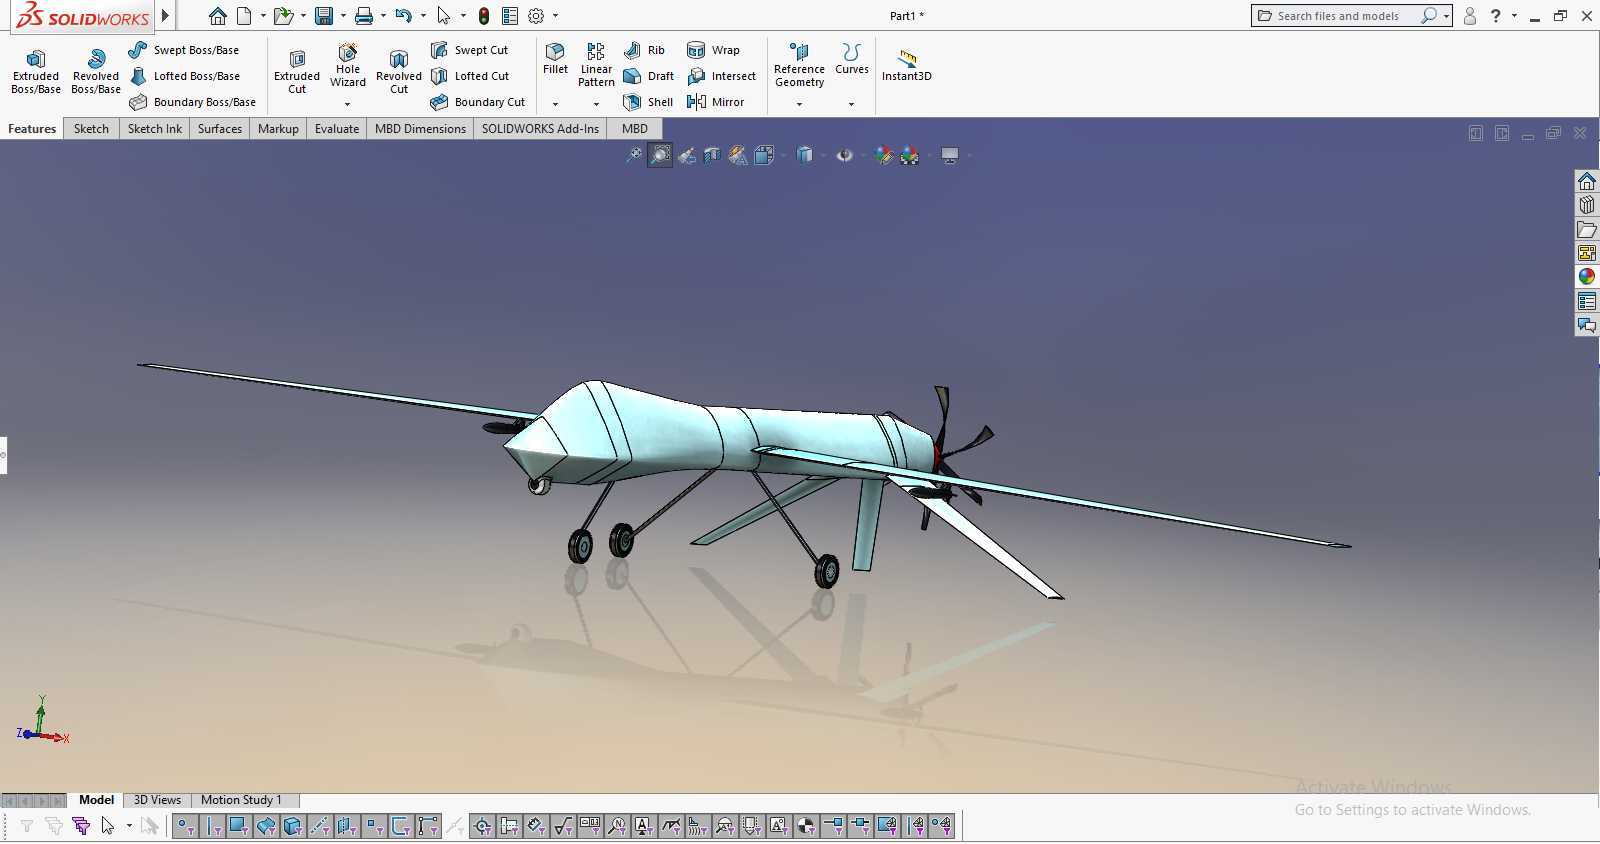This screenshot has width=1600, height=844.
Task: Click the Undo arrow icon
Action: 403,16
